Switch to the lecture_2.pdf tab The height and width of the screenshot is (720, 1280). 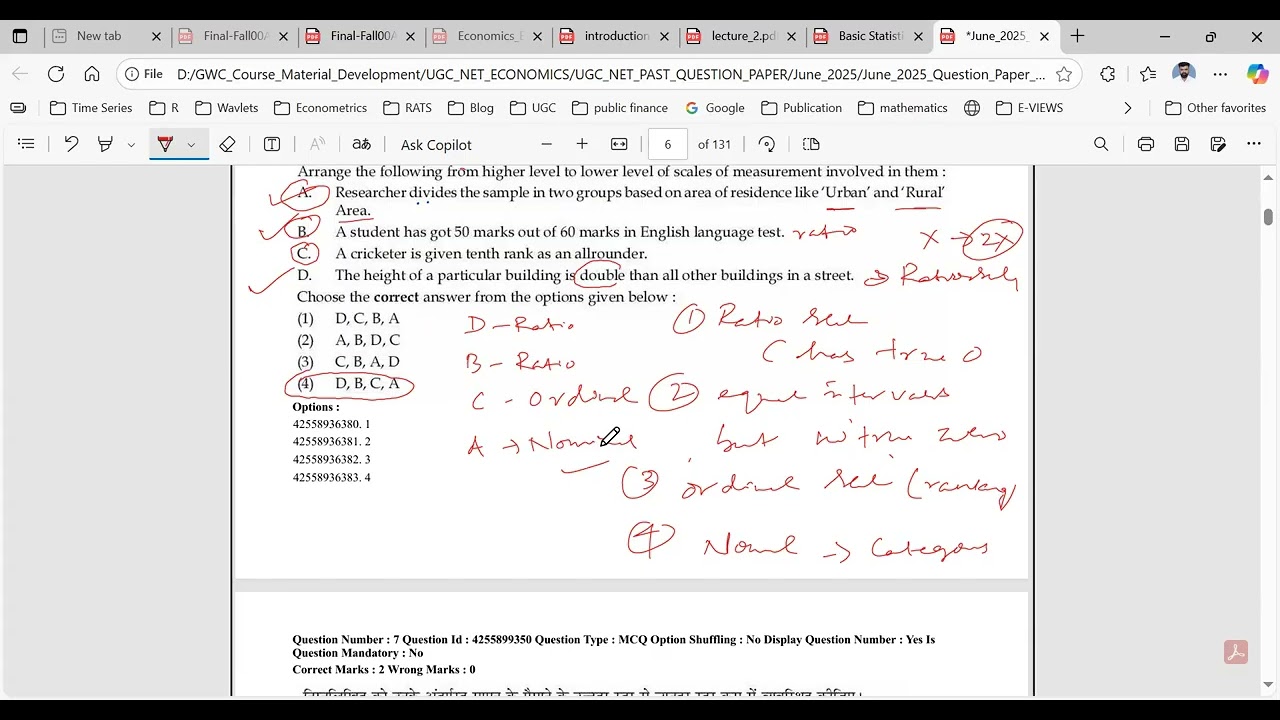coord(741,36)
